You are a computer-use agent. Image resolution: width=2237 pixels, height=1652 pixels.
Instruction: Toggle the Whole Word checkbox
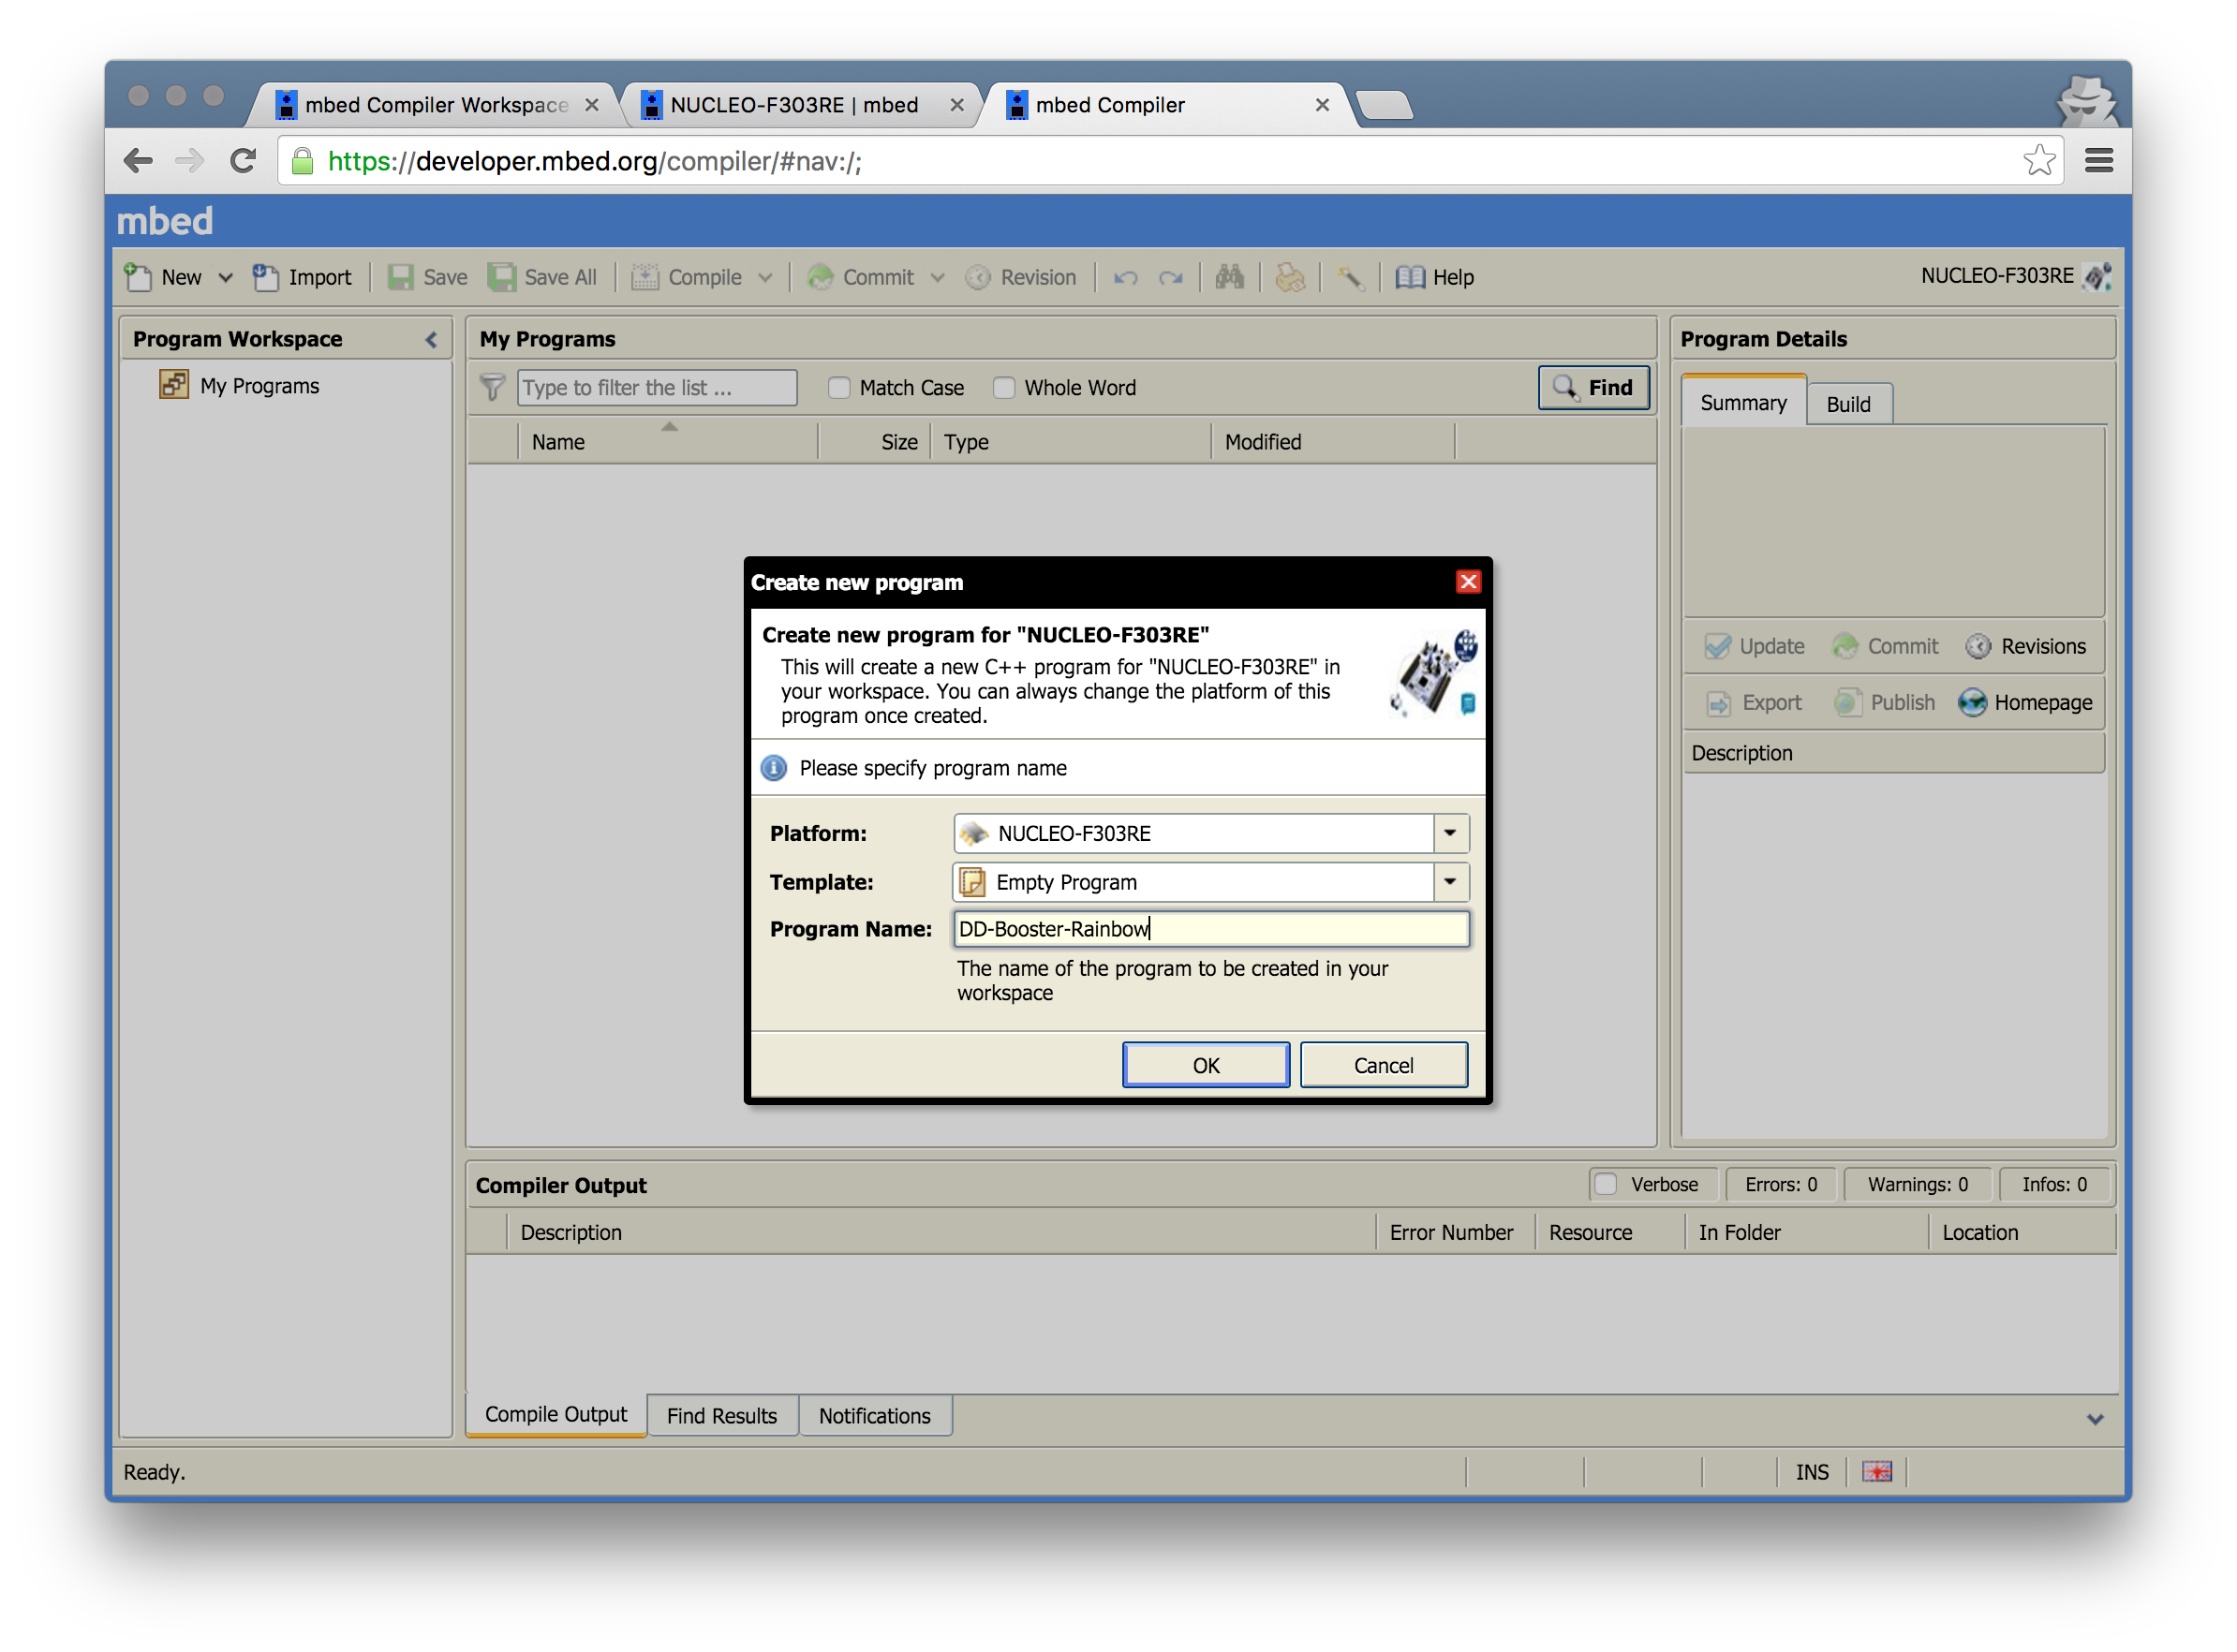pyautogui.click(x=1004, y=388)
